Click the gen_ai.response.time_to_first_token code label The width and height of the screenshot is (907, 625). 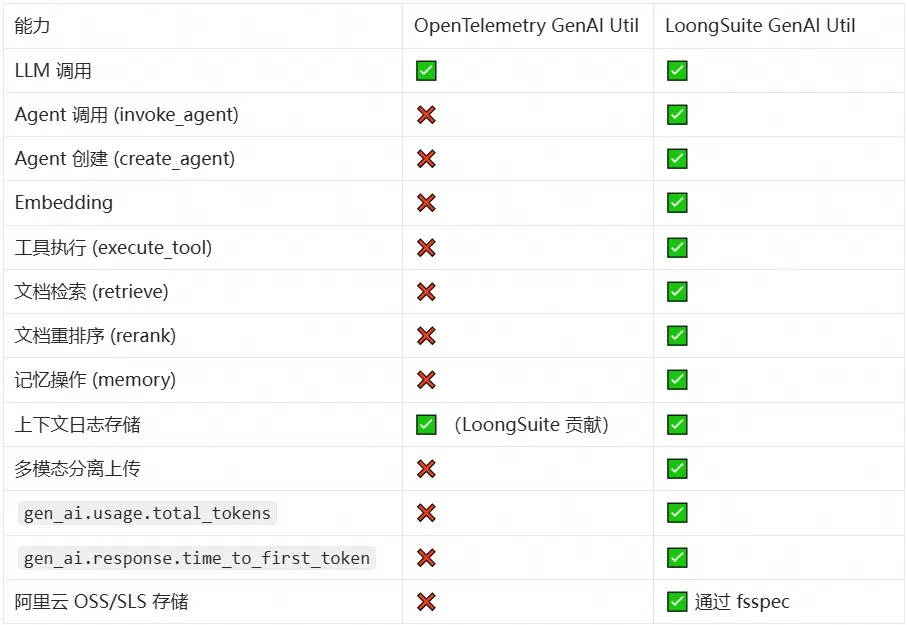[x=197, y=558]
